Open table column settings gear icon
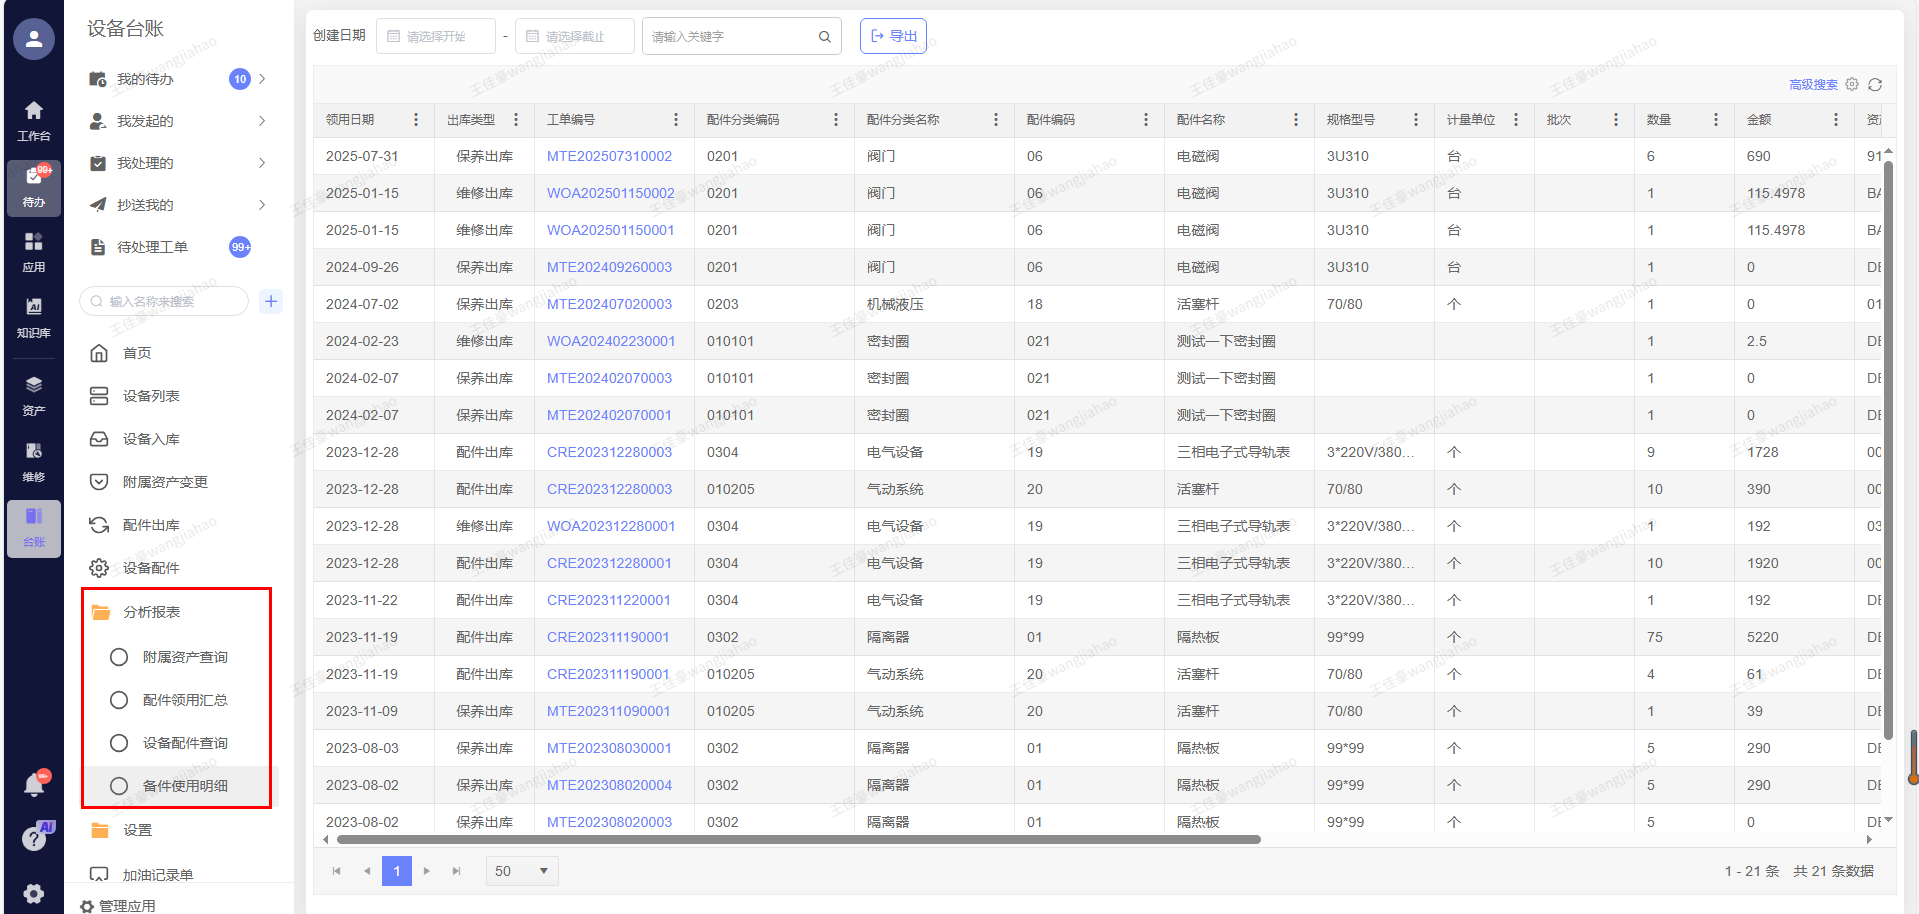Screen dimensions: 1919x914 [x=1852, y=85]
